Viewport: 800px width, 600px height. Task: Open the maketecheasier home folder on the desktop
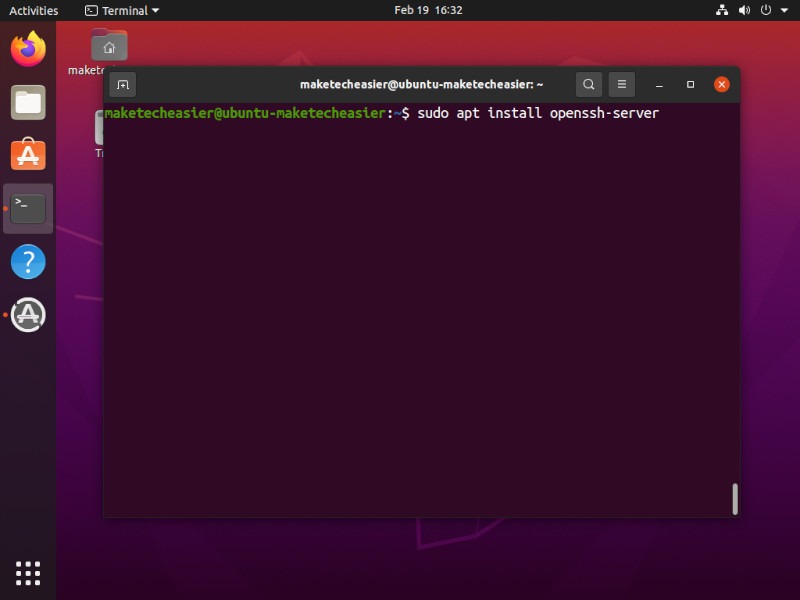[x=109, y=45]
